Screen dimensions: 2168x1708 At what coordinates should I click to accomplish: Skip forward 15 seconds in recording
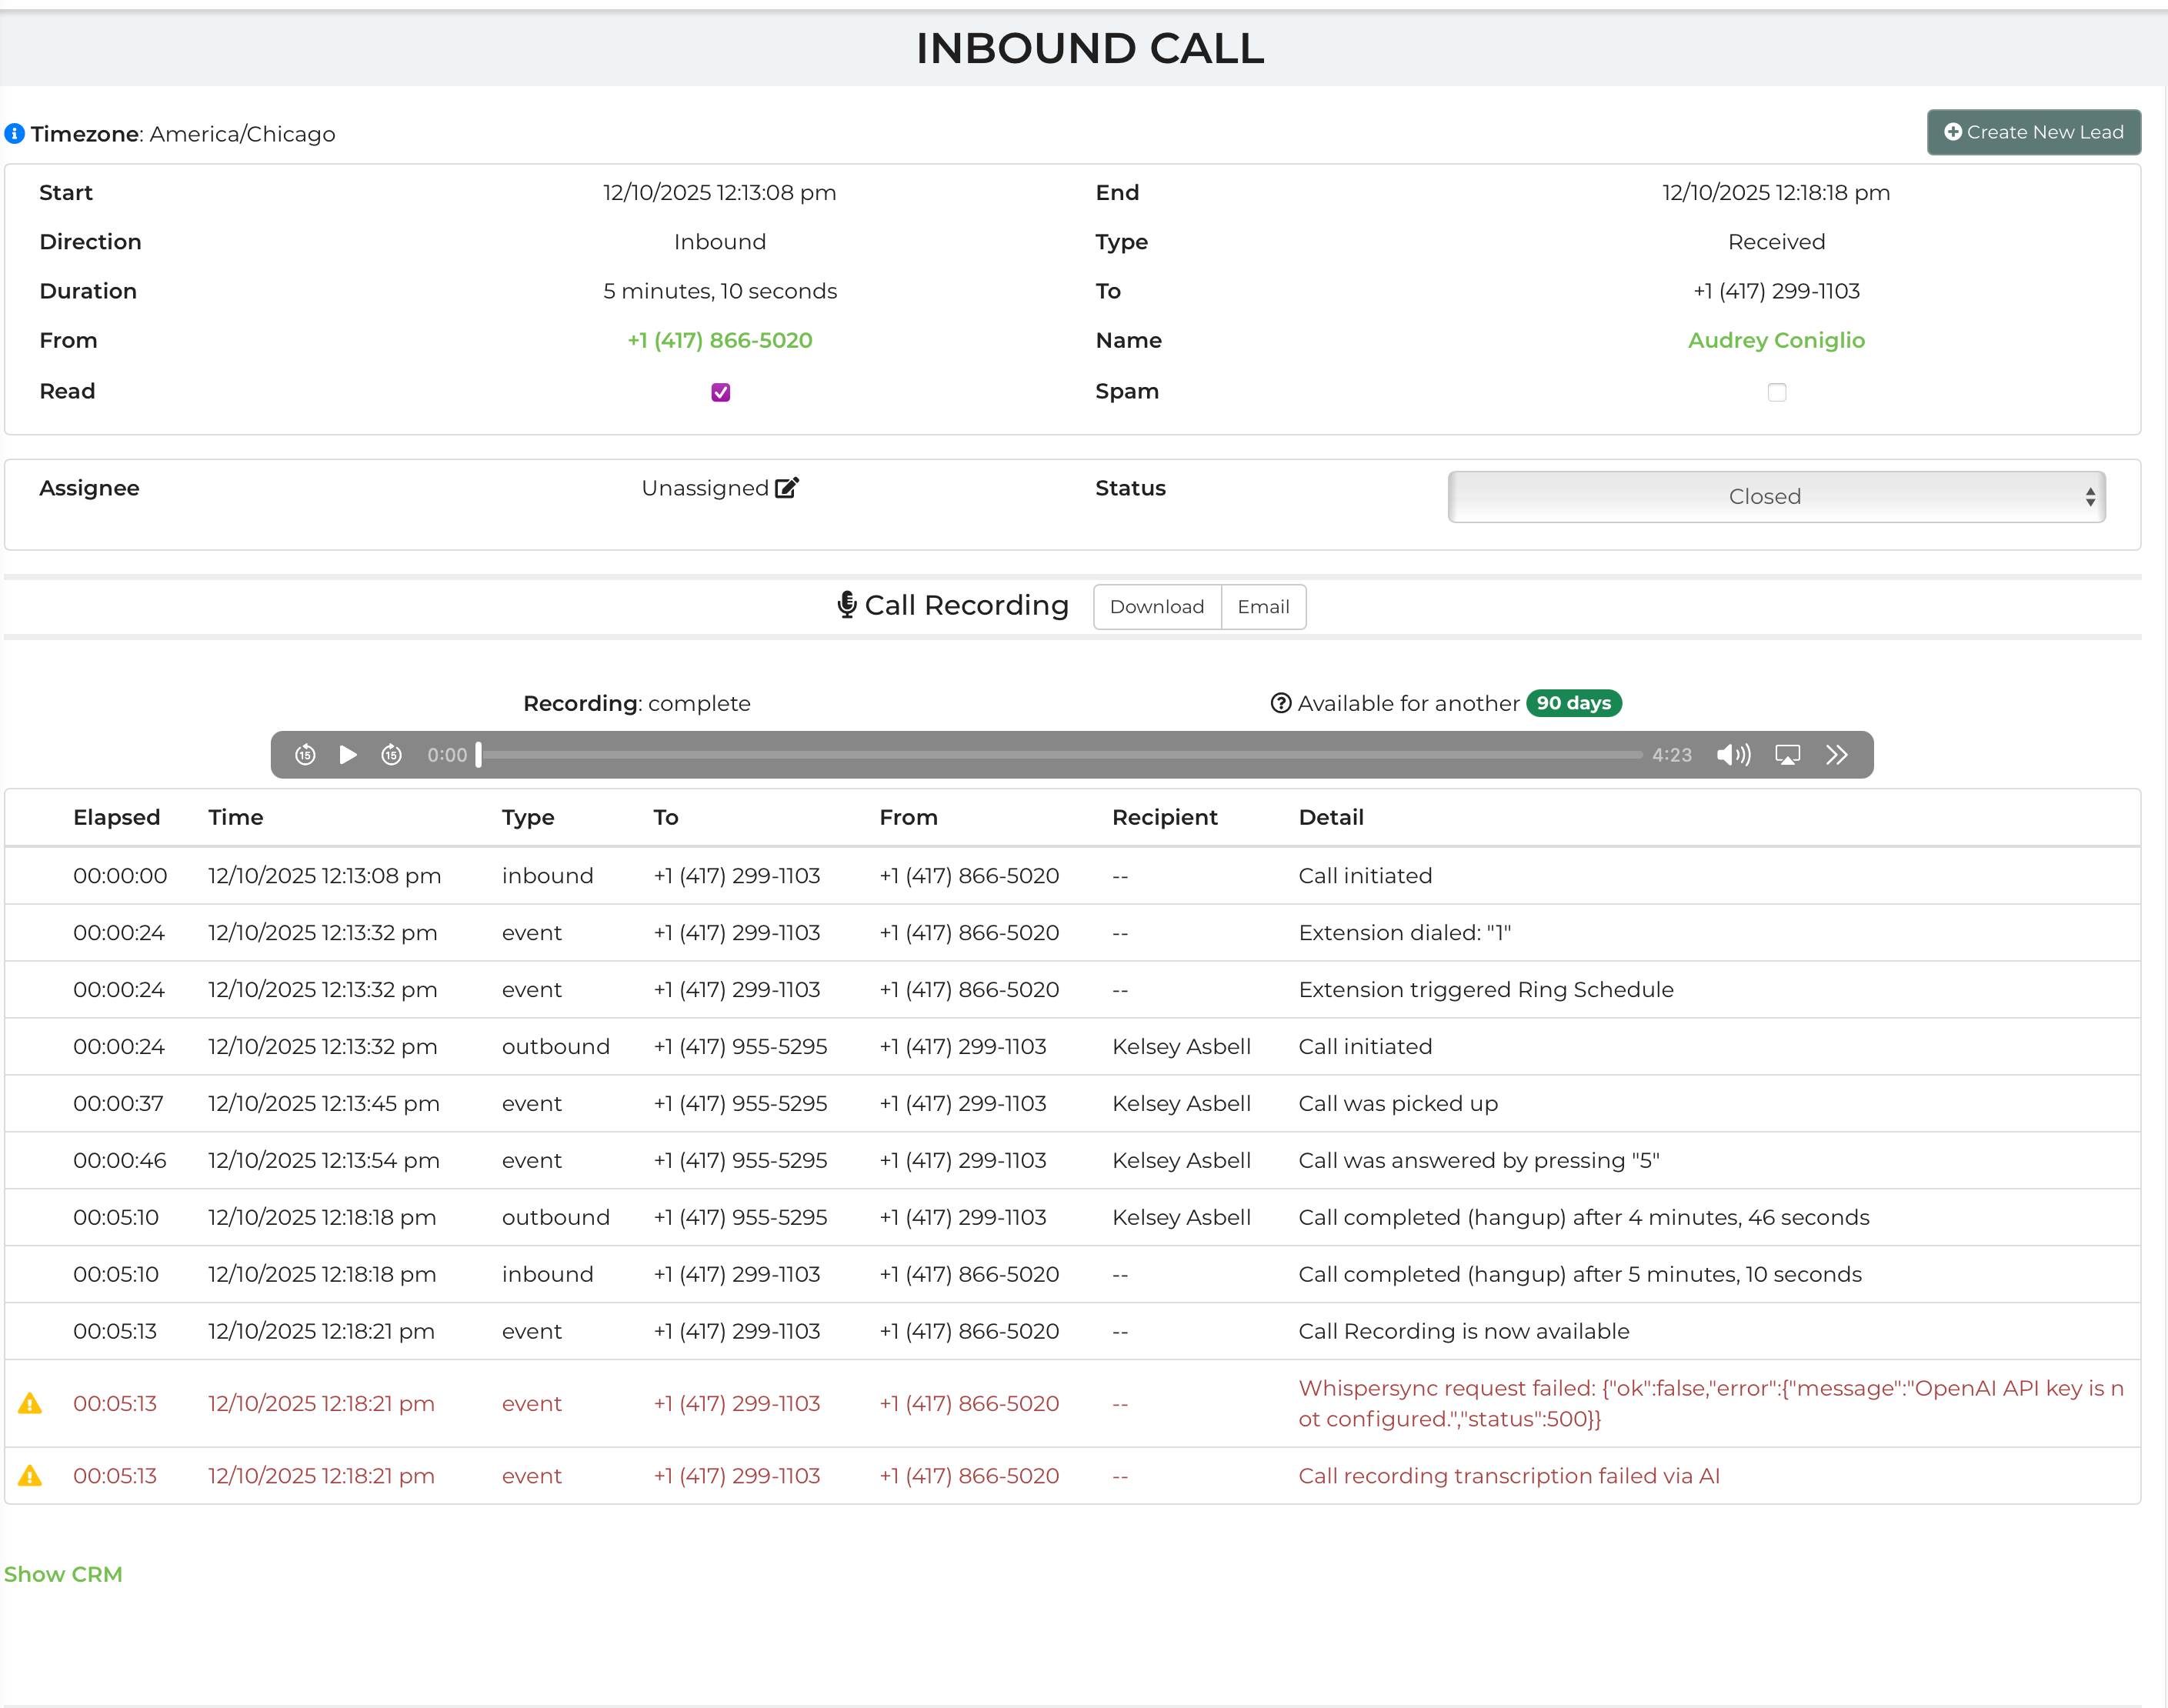(391, 755)
